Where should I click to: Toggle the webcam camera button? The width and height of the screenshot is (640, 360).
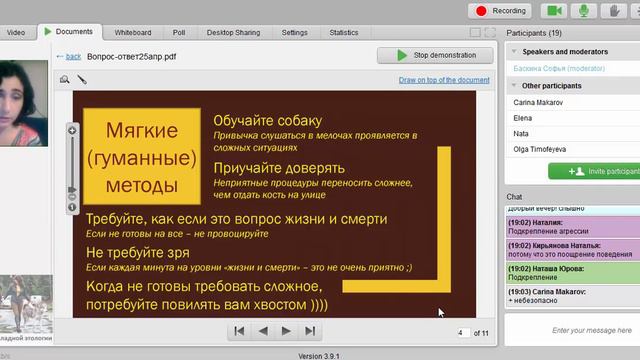coord(553,11)
